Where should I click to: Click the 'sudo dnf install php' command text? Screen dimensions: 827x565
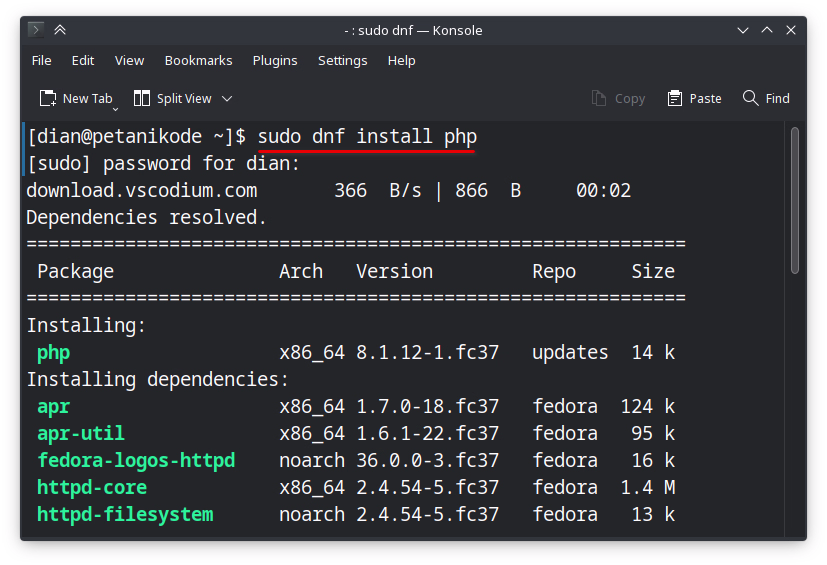pyautogui.click(x=367, y=137)
